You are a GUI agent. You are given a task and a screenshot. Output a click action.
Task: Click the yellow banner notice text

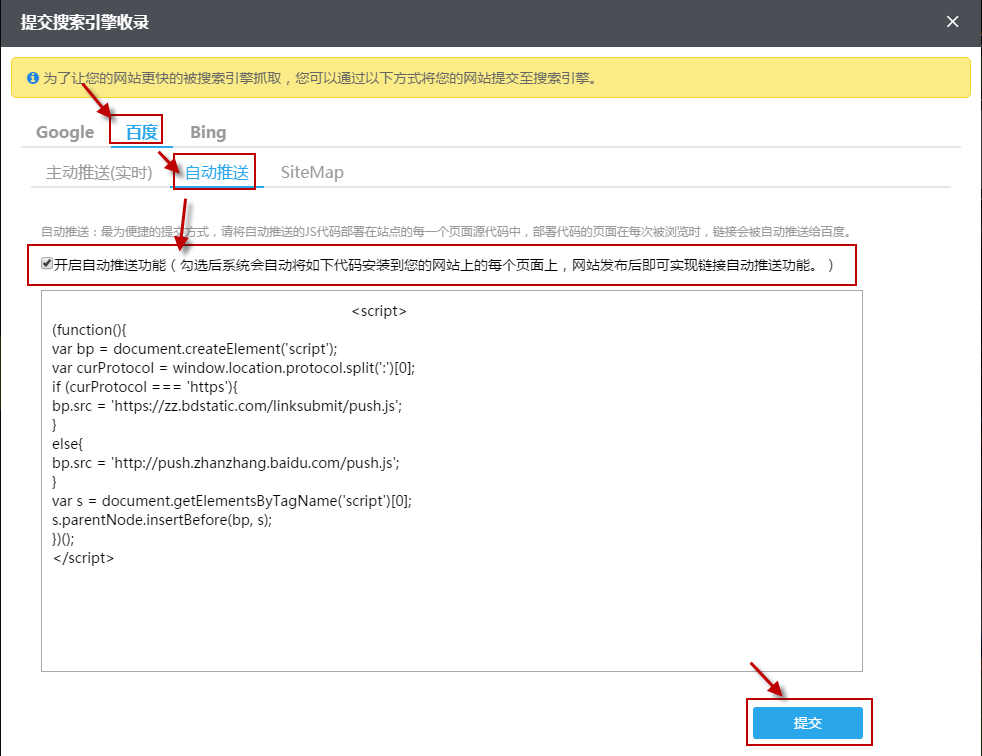[320, 77]
